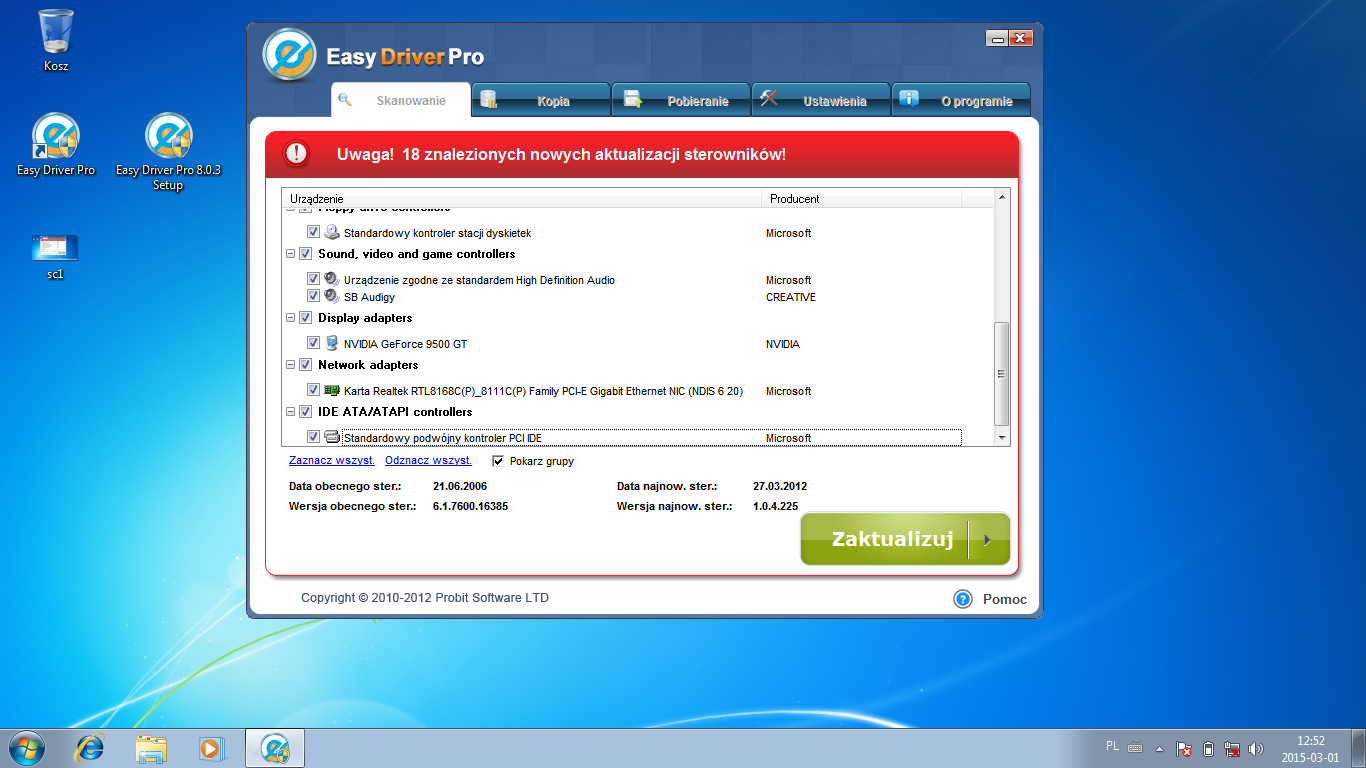Uncheck the Display adapters group checkbox
1366x768 pixels.
click(x=305, y=318)
